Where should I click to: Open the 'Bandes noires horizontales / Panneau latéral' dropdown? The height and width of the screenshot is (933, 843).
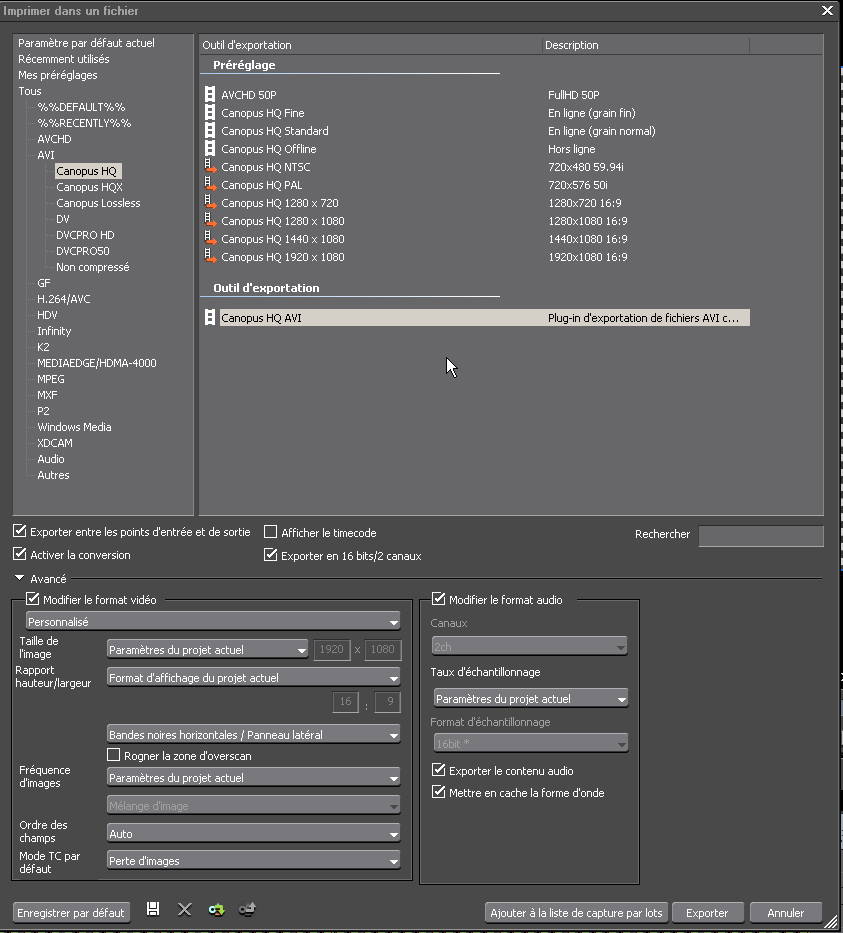click(253, 734)
